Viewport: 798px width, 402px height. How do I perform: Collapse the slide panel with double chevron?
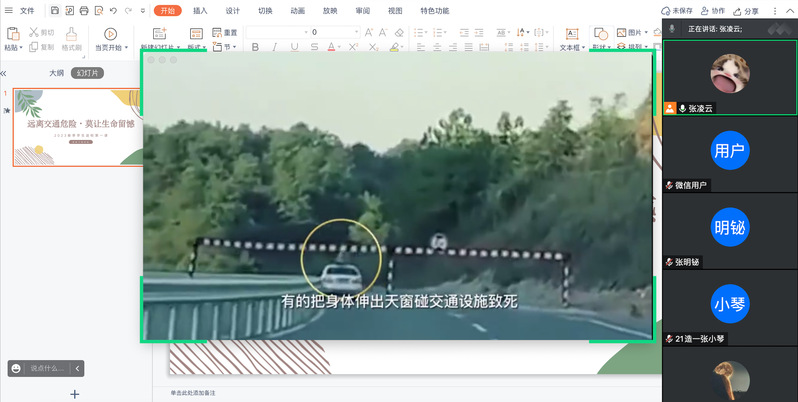click(4, 73)
